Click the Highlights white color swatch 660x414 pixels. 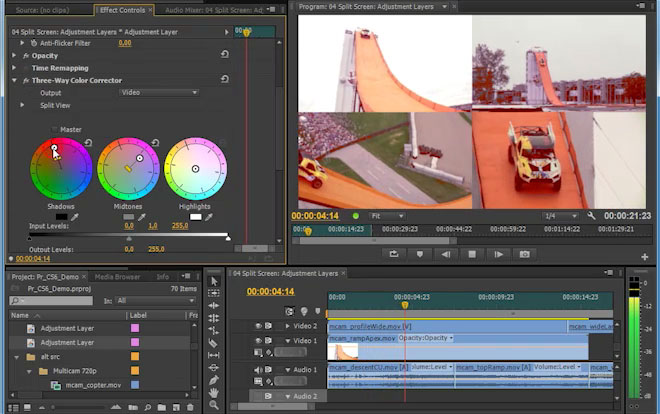coord(195,216)
